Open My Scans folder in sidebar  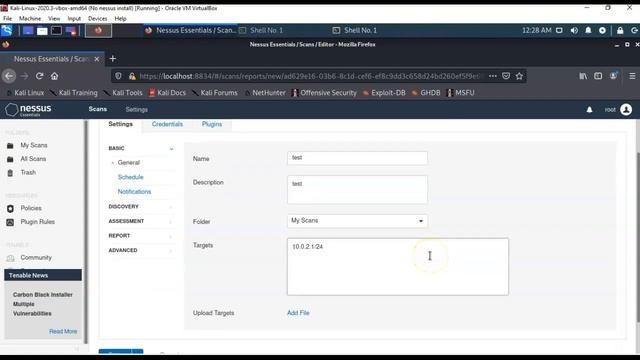click(34, 145)
